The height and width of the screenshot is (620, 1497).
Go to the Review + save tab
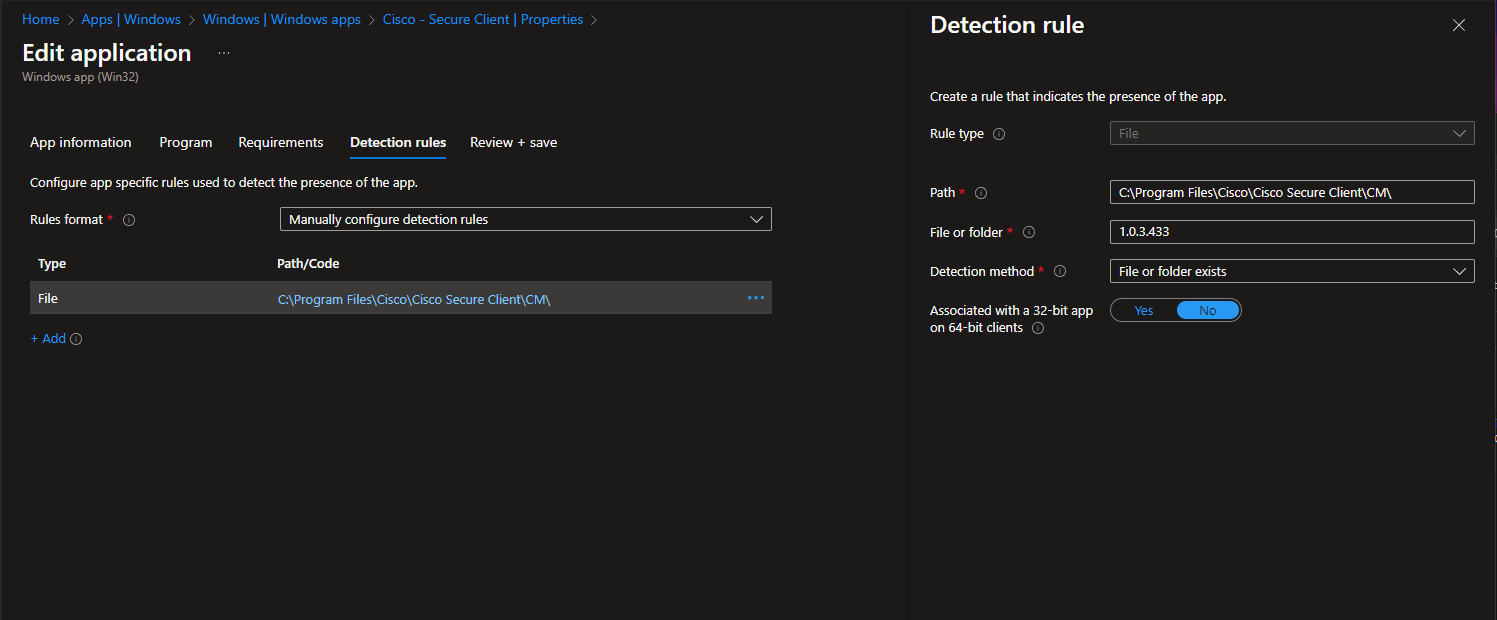(514, 143)
